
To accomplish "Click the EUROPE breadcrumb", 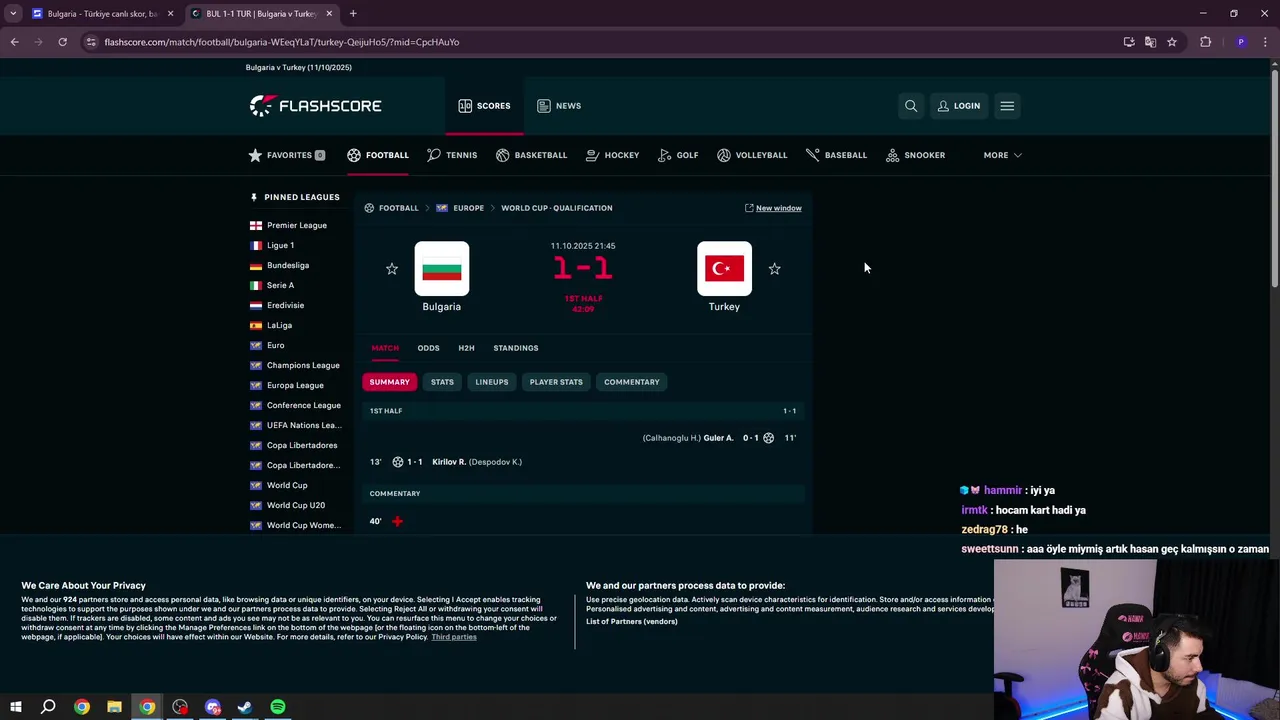I will (x=468, y=208).
